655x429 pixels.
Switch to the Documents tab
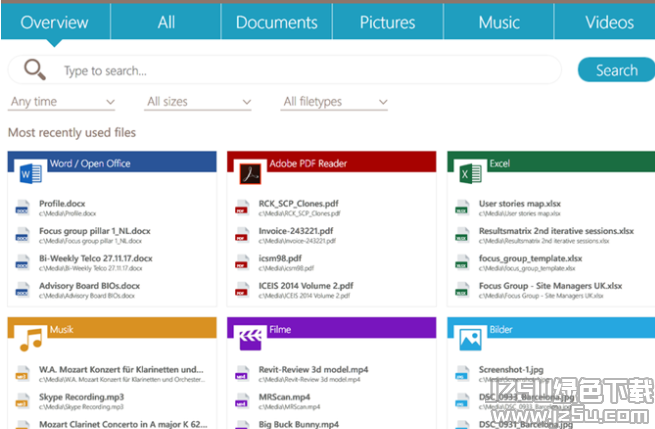(277, 22)
